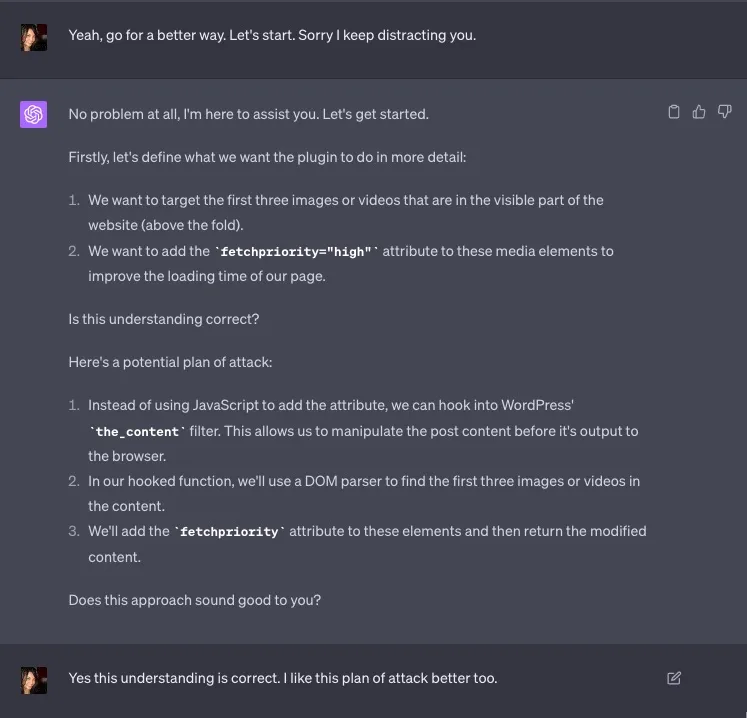The height and width of the screenshot is (718, 747).
Task: Click the user avatar beside the last message
Action: [x=34, y=680]
